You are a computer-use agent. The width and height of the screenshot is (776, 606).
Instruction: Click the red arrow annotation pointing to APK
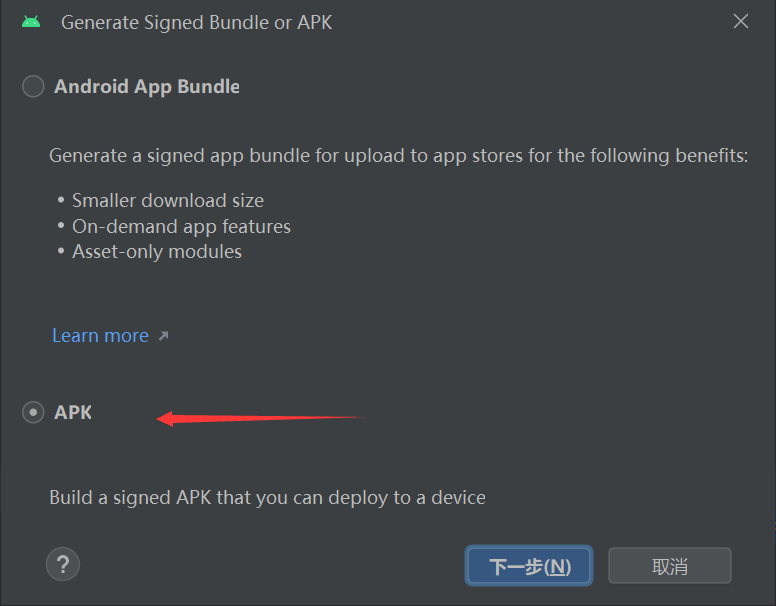click(x=261, y=418)
